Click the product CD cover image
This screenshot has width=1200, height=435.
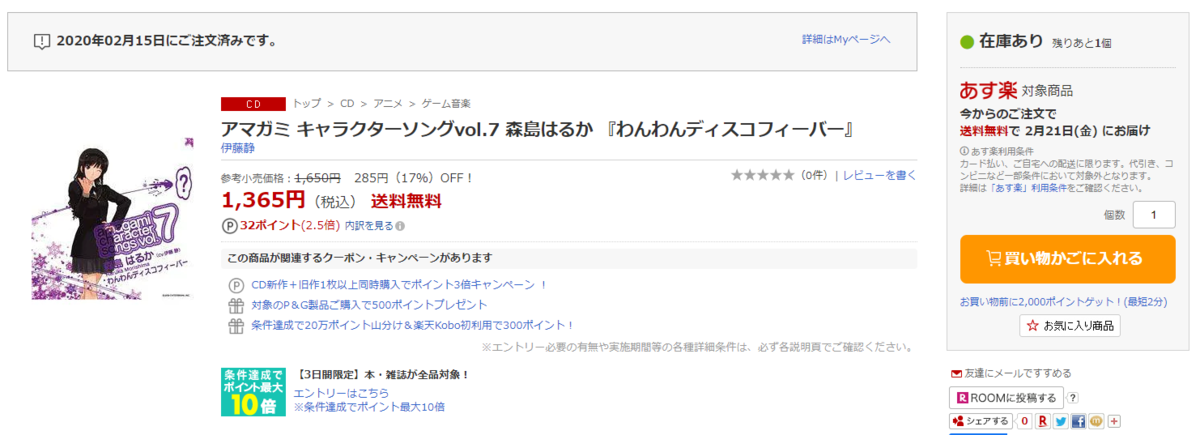pyautogui.click(x=113, y=217)
